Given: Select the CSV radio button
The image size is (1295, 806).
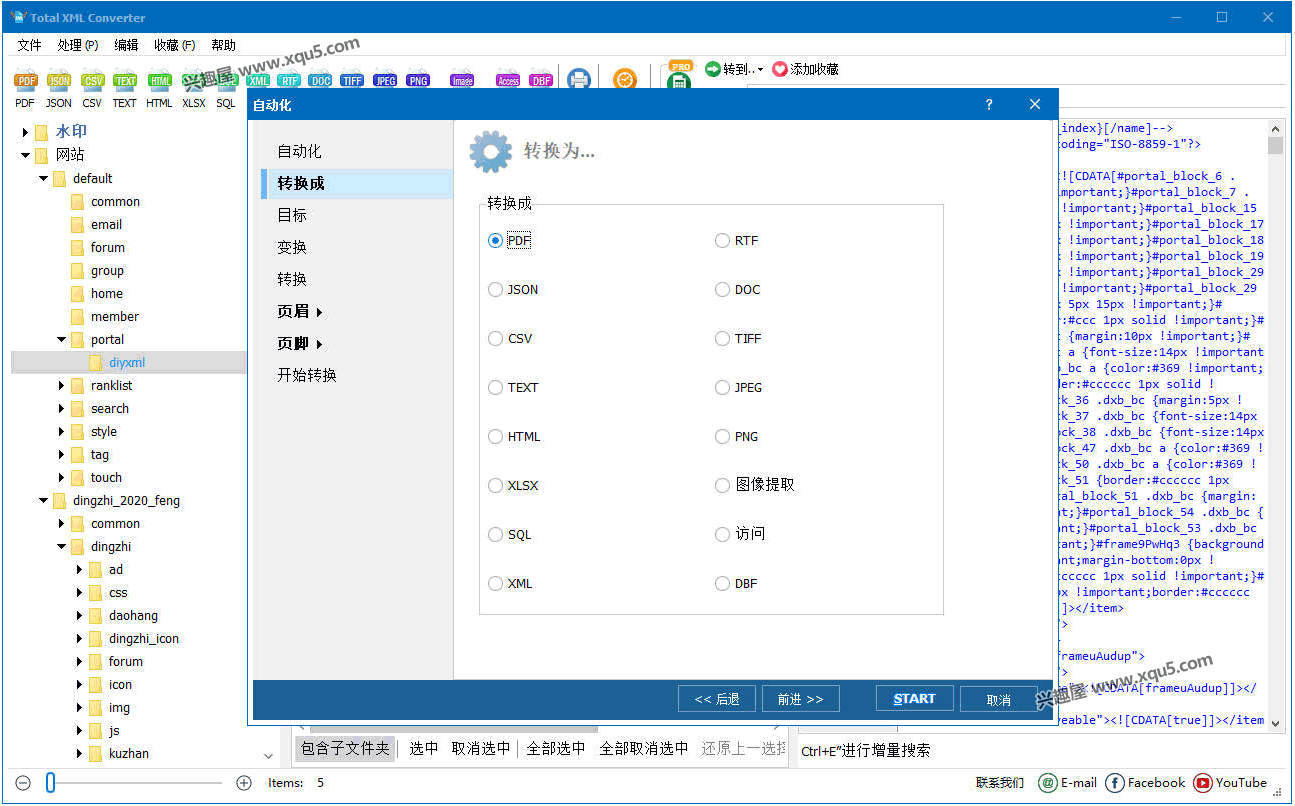Looking at the screenshot, I should click(495, 339).
